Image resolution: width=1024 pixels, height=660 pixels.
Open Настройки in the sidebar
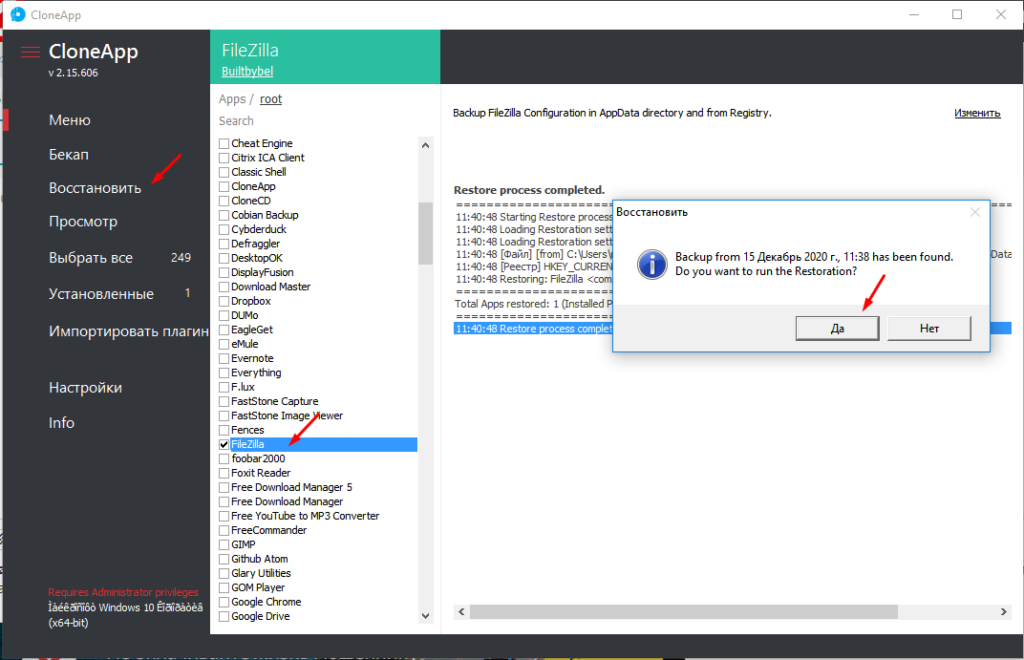click(85, 388)
